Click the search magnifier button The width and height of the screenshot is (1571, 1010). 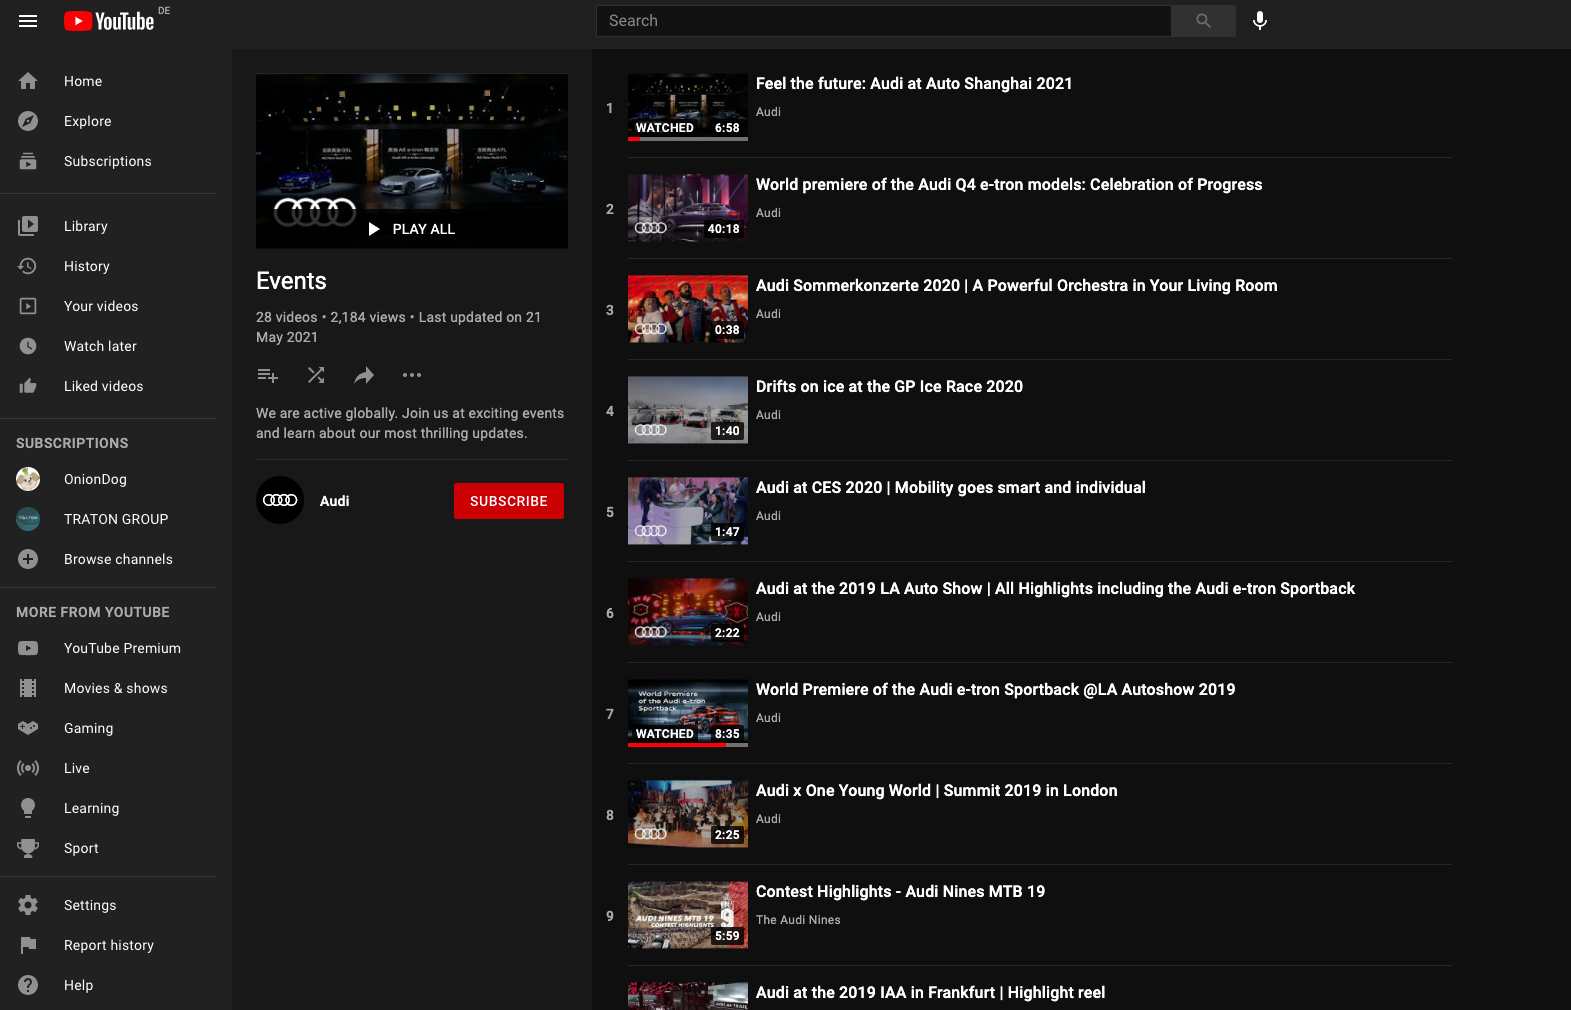tap(1203, 21)
